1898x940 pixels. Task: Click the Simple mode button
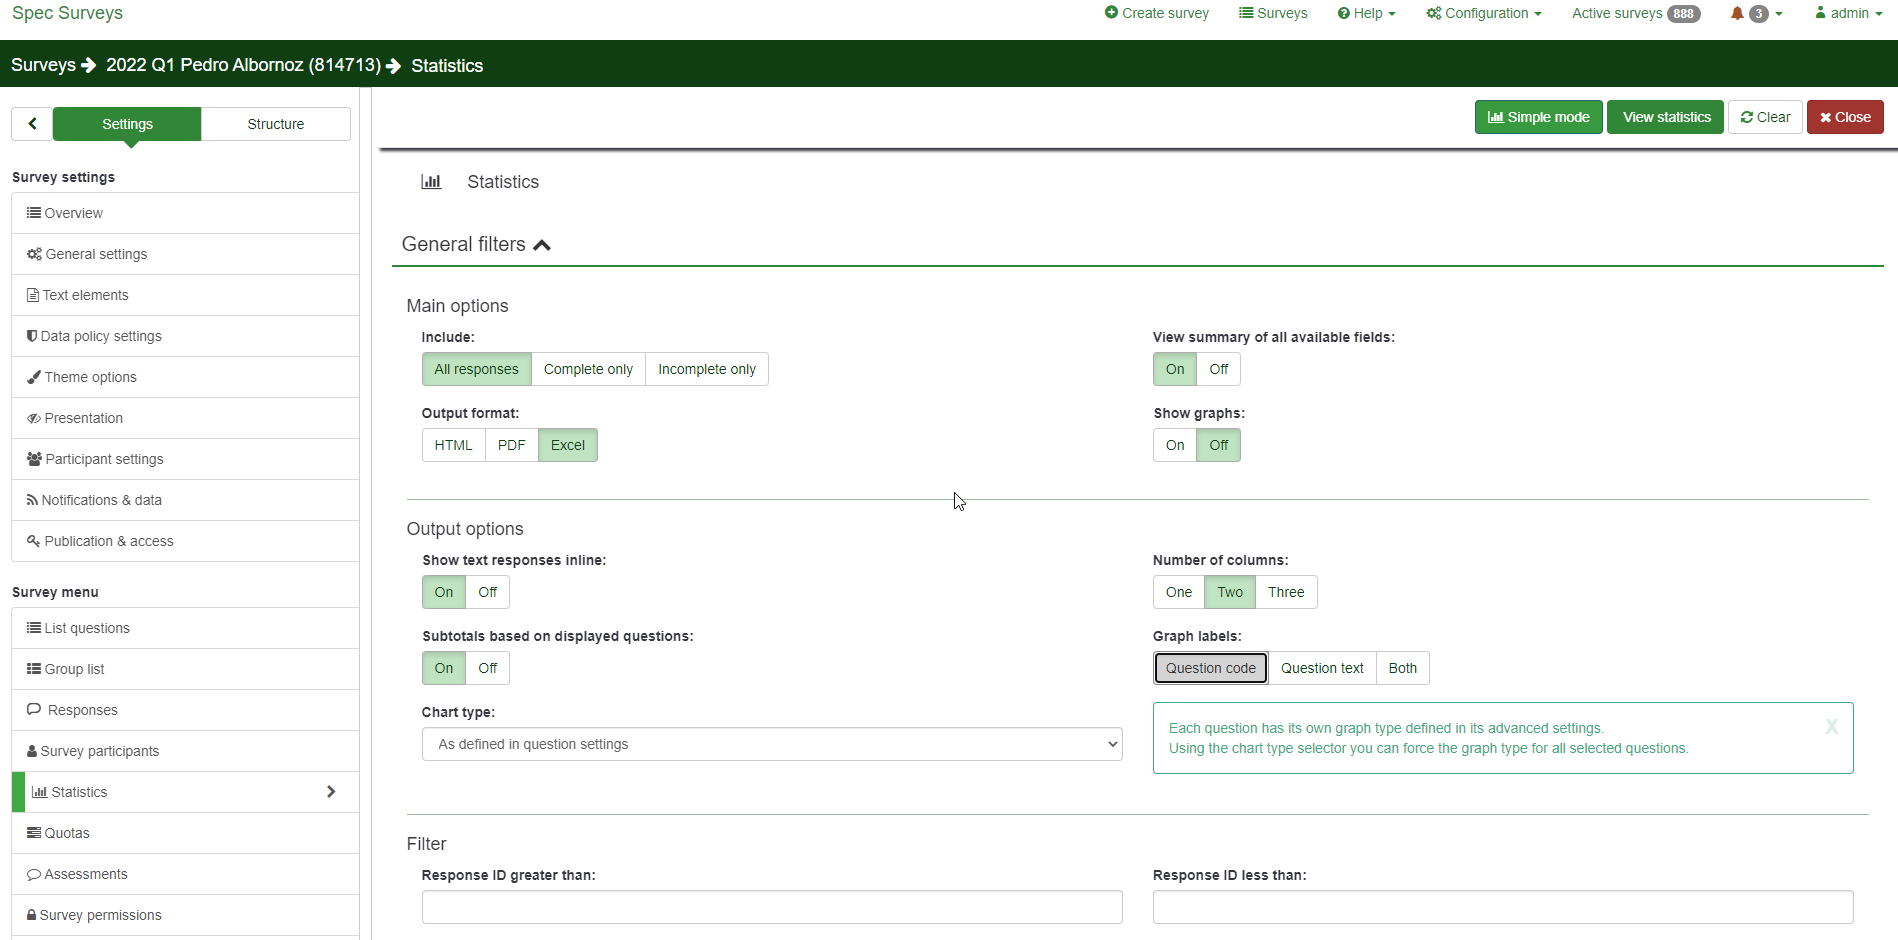point(1538,117)
